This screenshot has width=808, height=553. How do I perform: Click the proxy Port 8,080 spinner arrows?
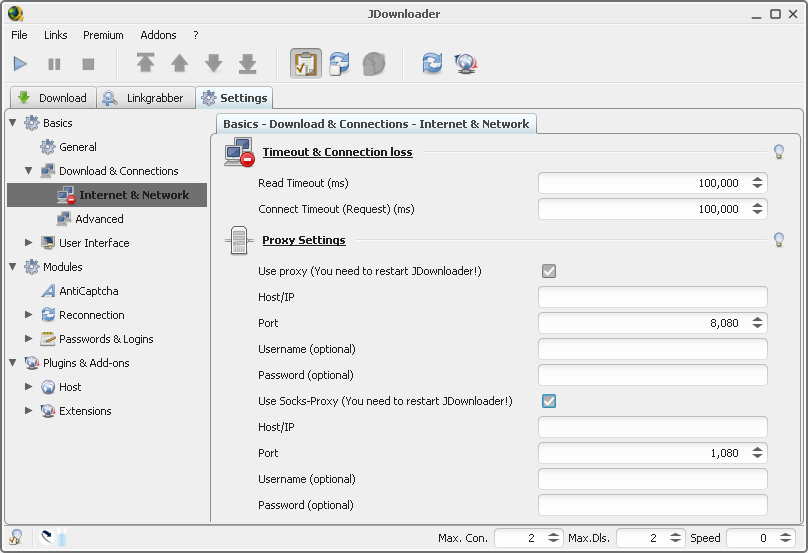(x=757, y=323)
